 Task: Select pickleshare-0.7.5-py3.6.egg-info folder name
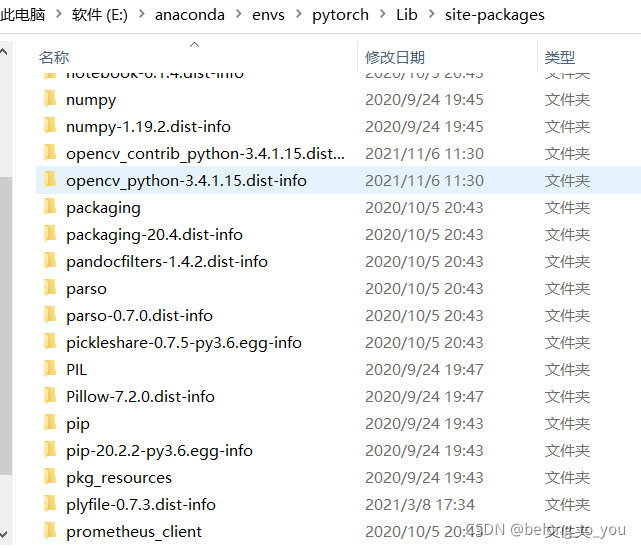(184, 342)
